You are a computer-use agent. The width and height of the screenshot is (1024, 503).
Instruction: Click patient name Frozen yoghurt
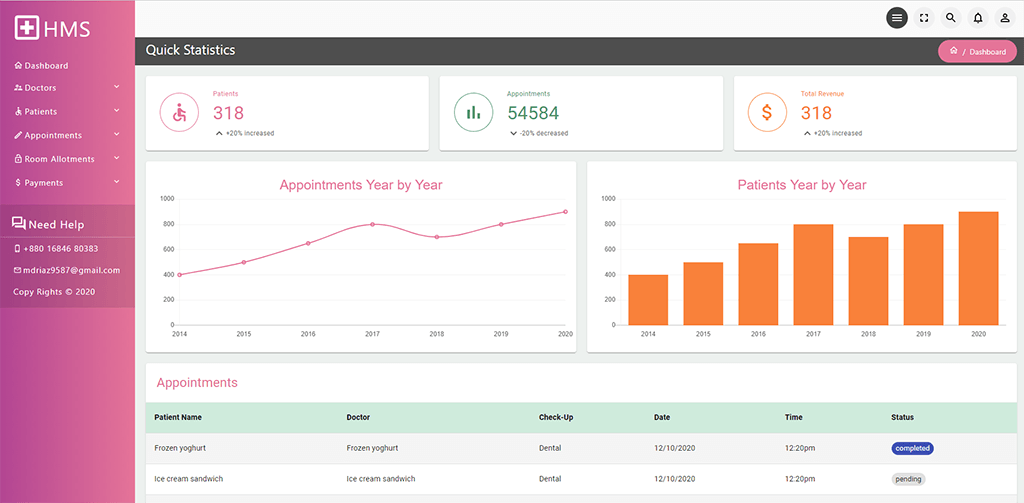(x=180, y=449)
